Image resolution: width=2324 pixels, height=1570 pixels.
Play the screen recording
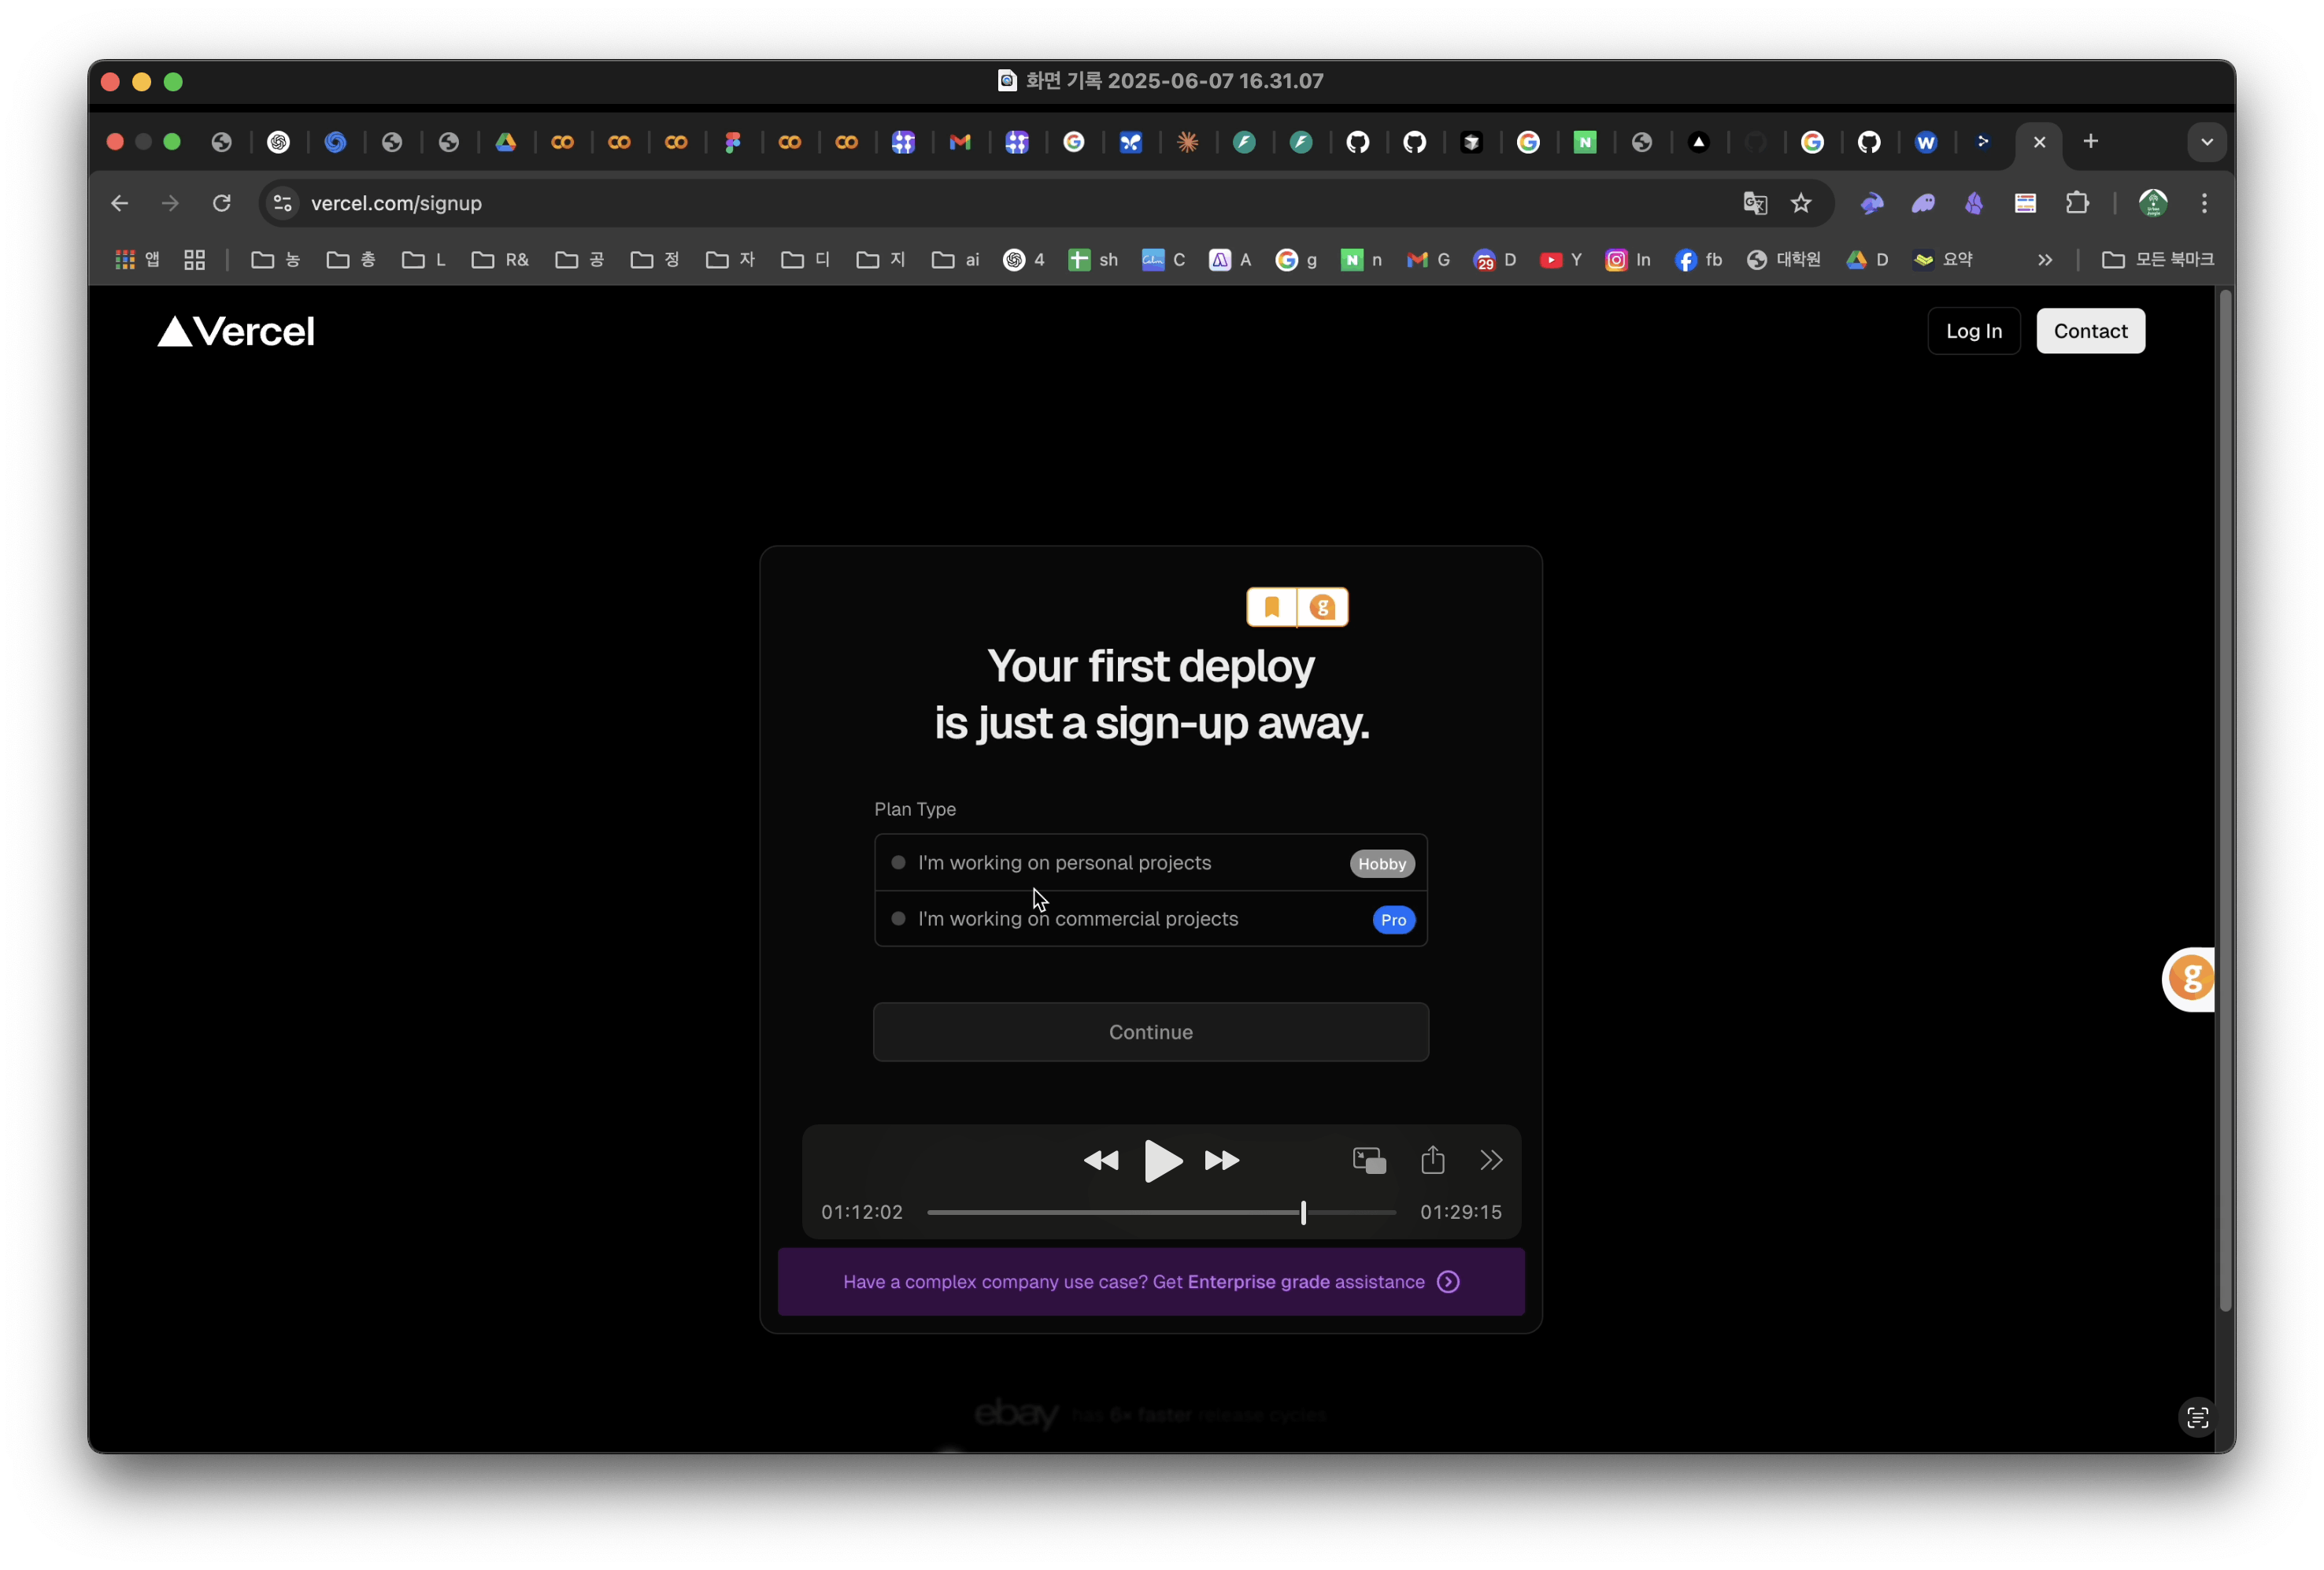1162,1160
